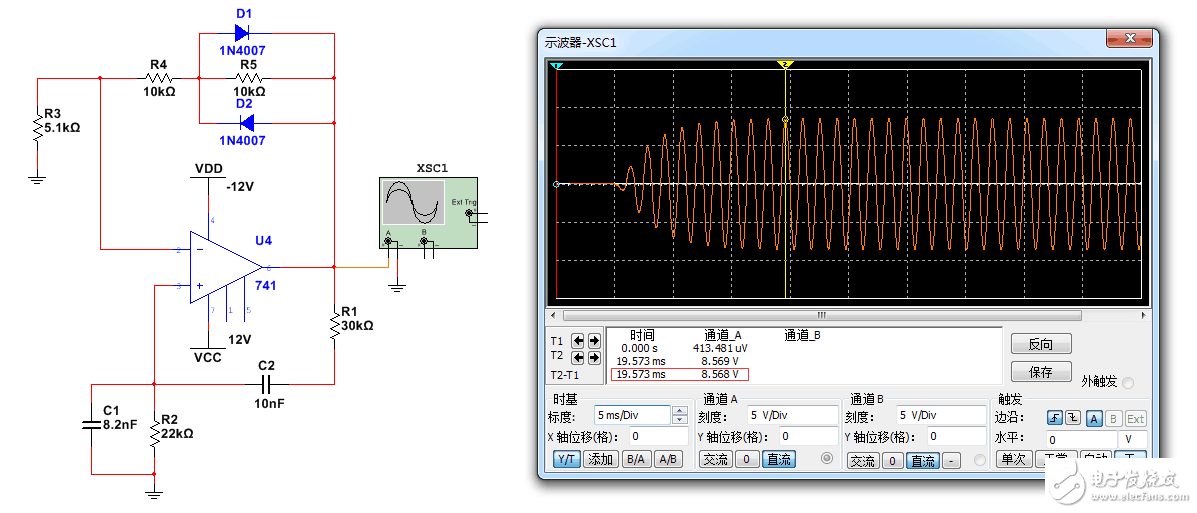Select the 741 op-amp U4 symbol

(x=227, y=267)
